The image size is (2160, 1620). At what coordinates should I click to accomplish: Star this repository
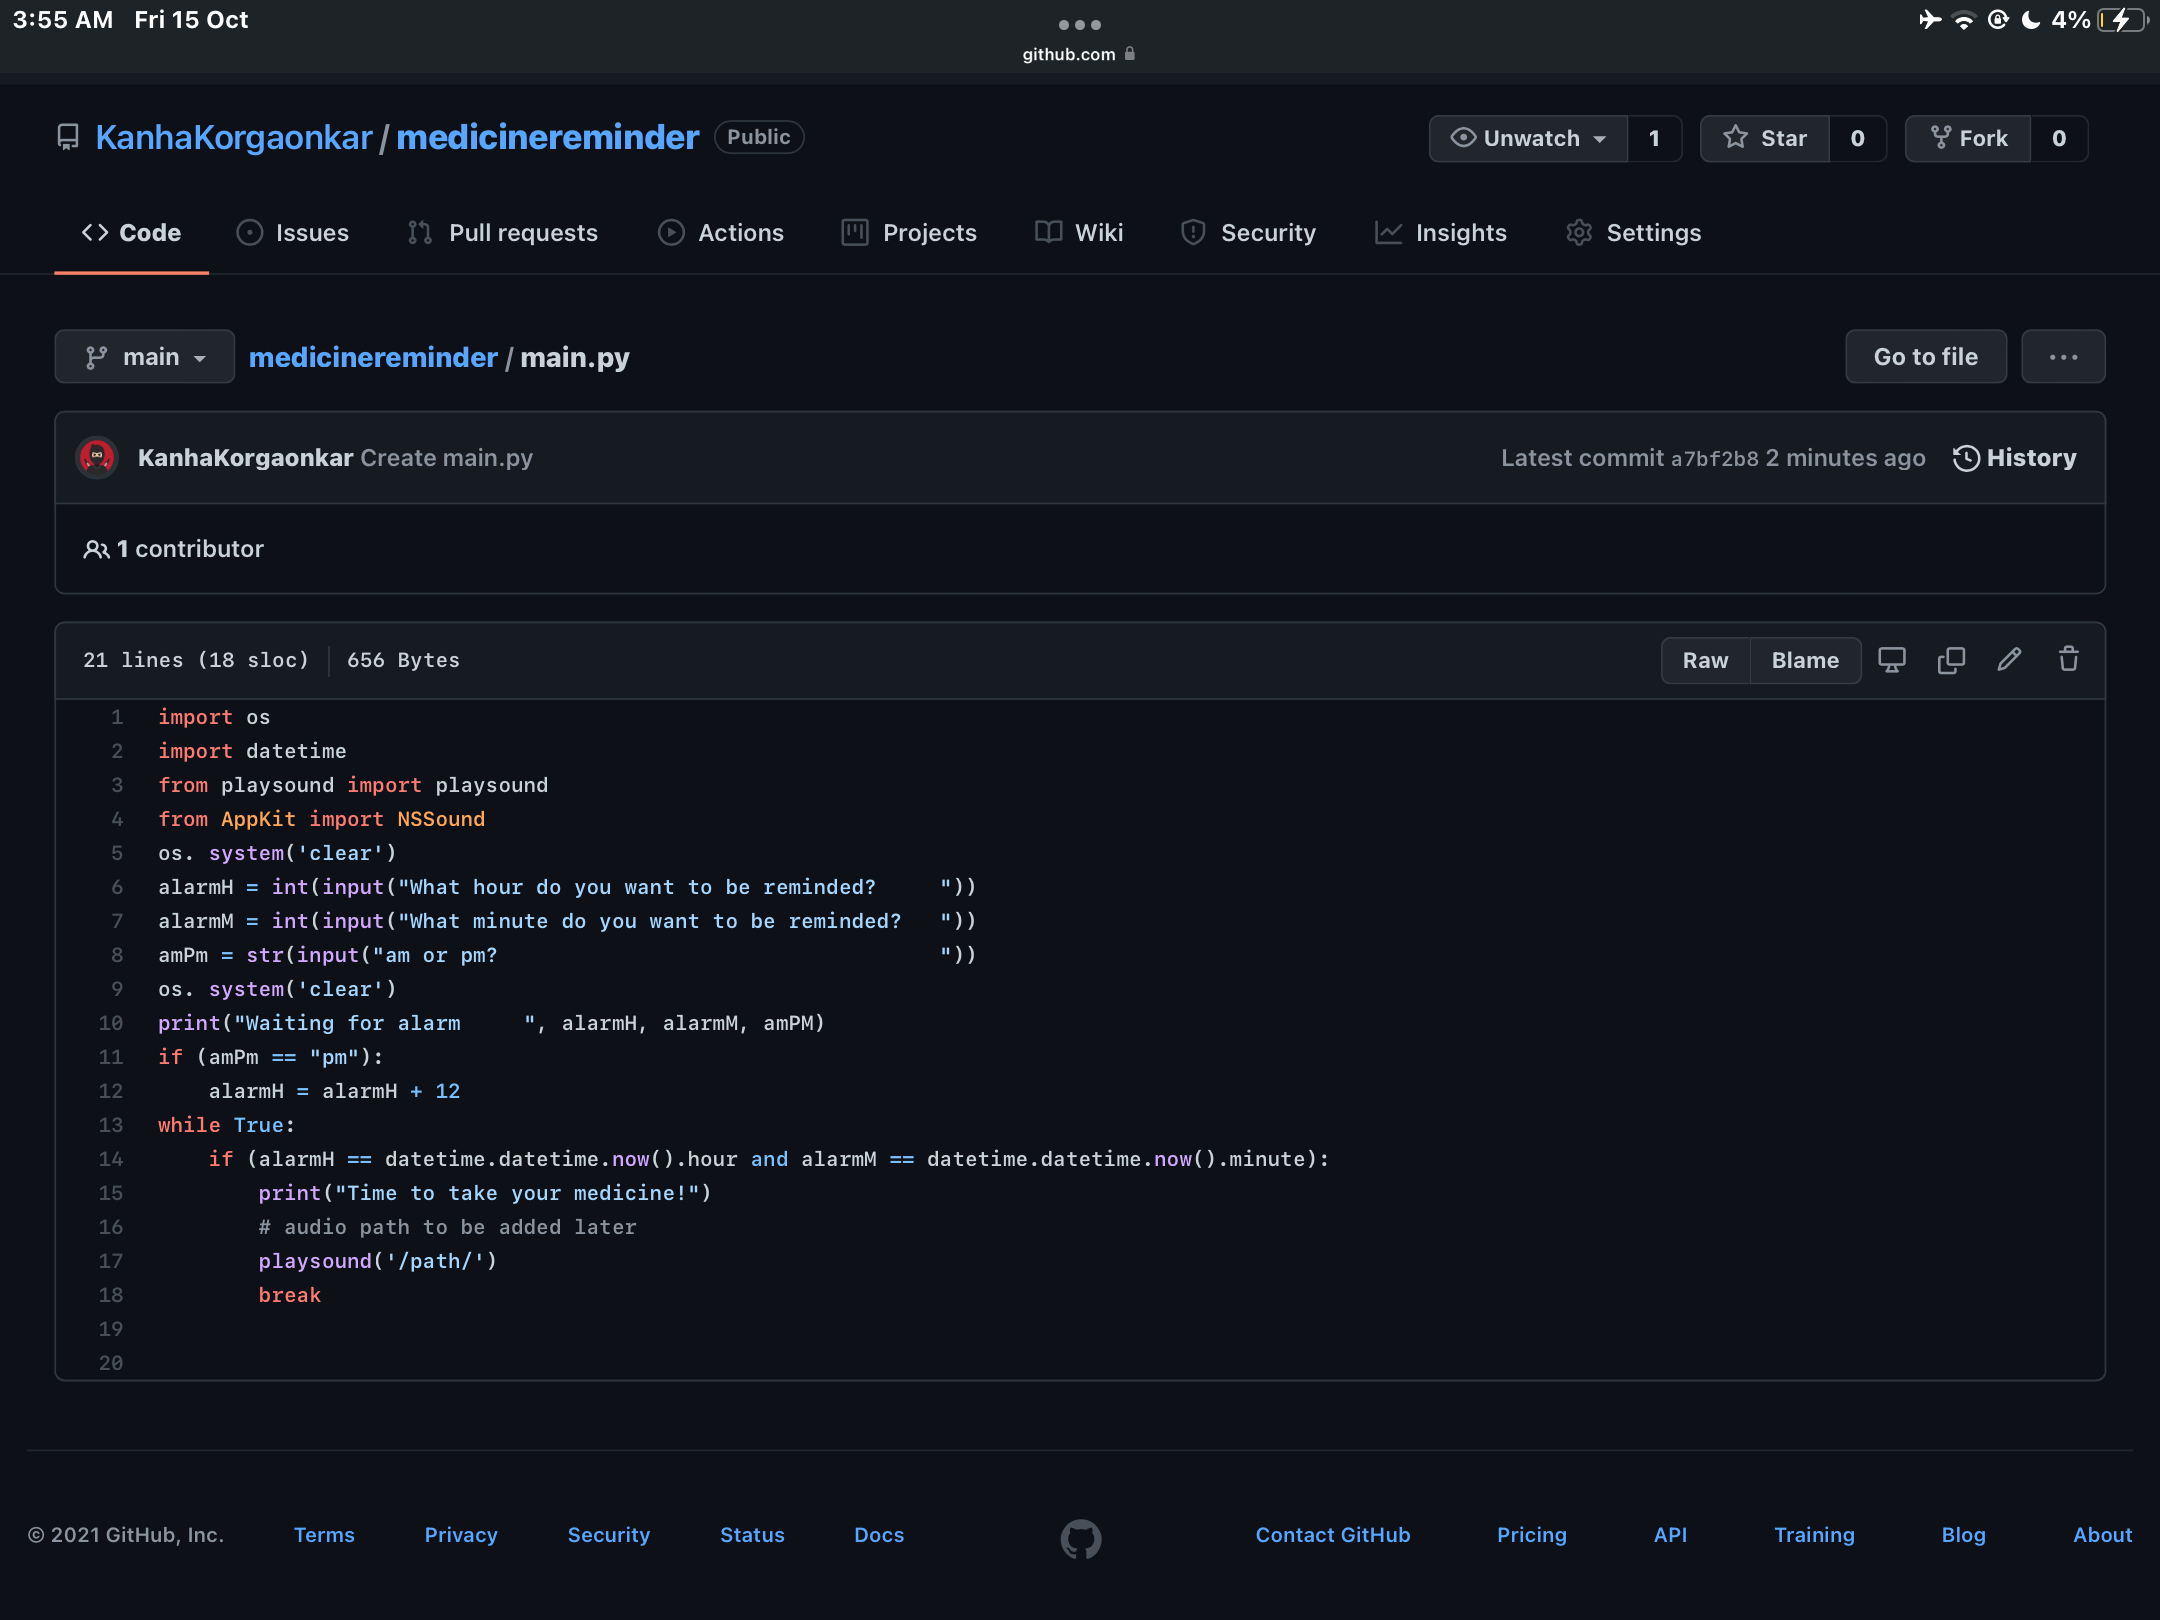[x=1766, y=138]
